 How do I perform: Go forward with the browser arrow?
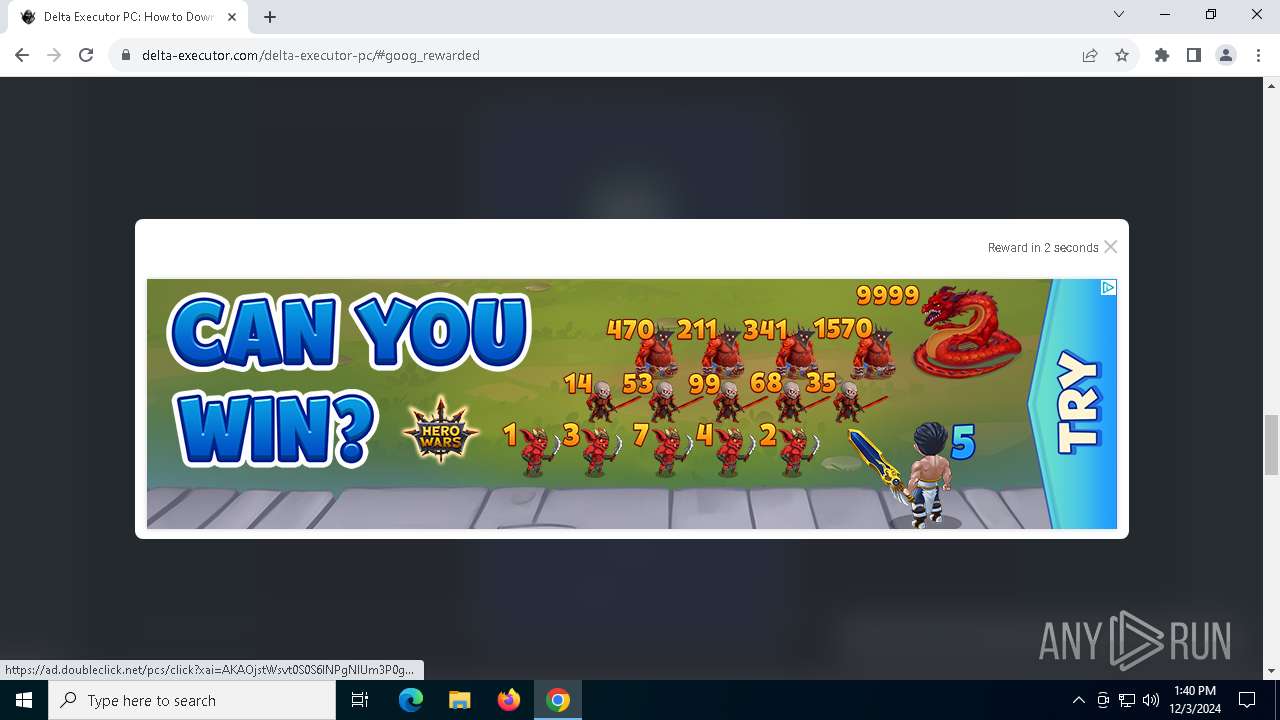tap(54, 55)
